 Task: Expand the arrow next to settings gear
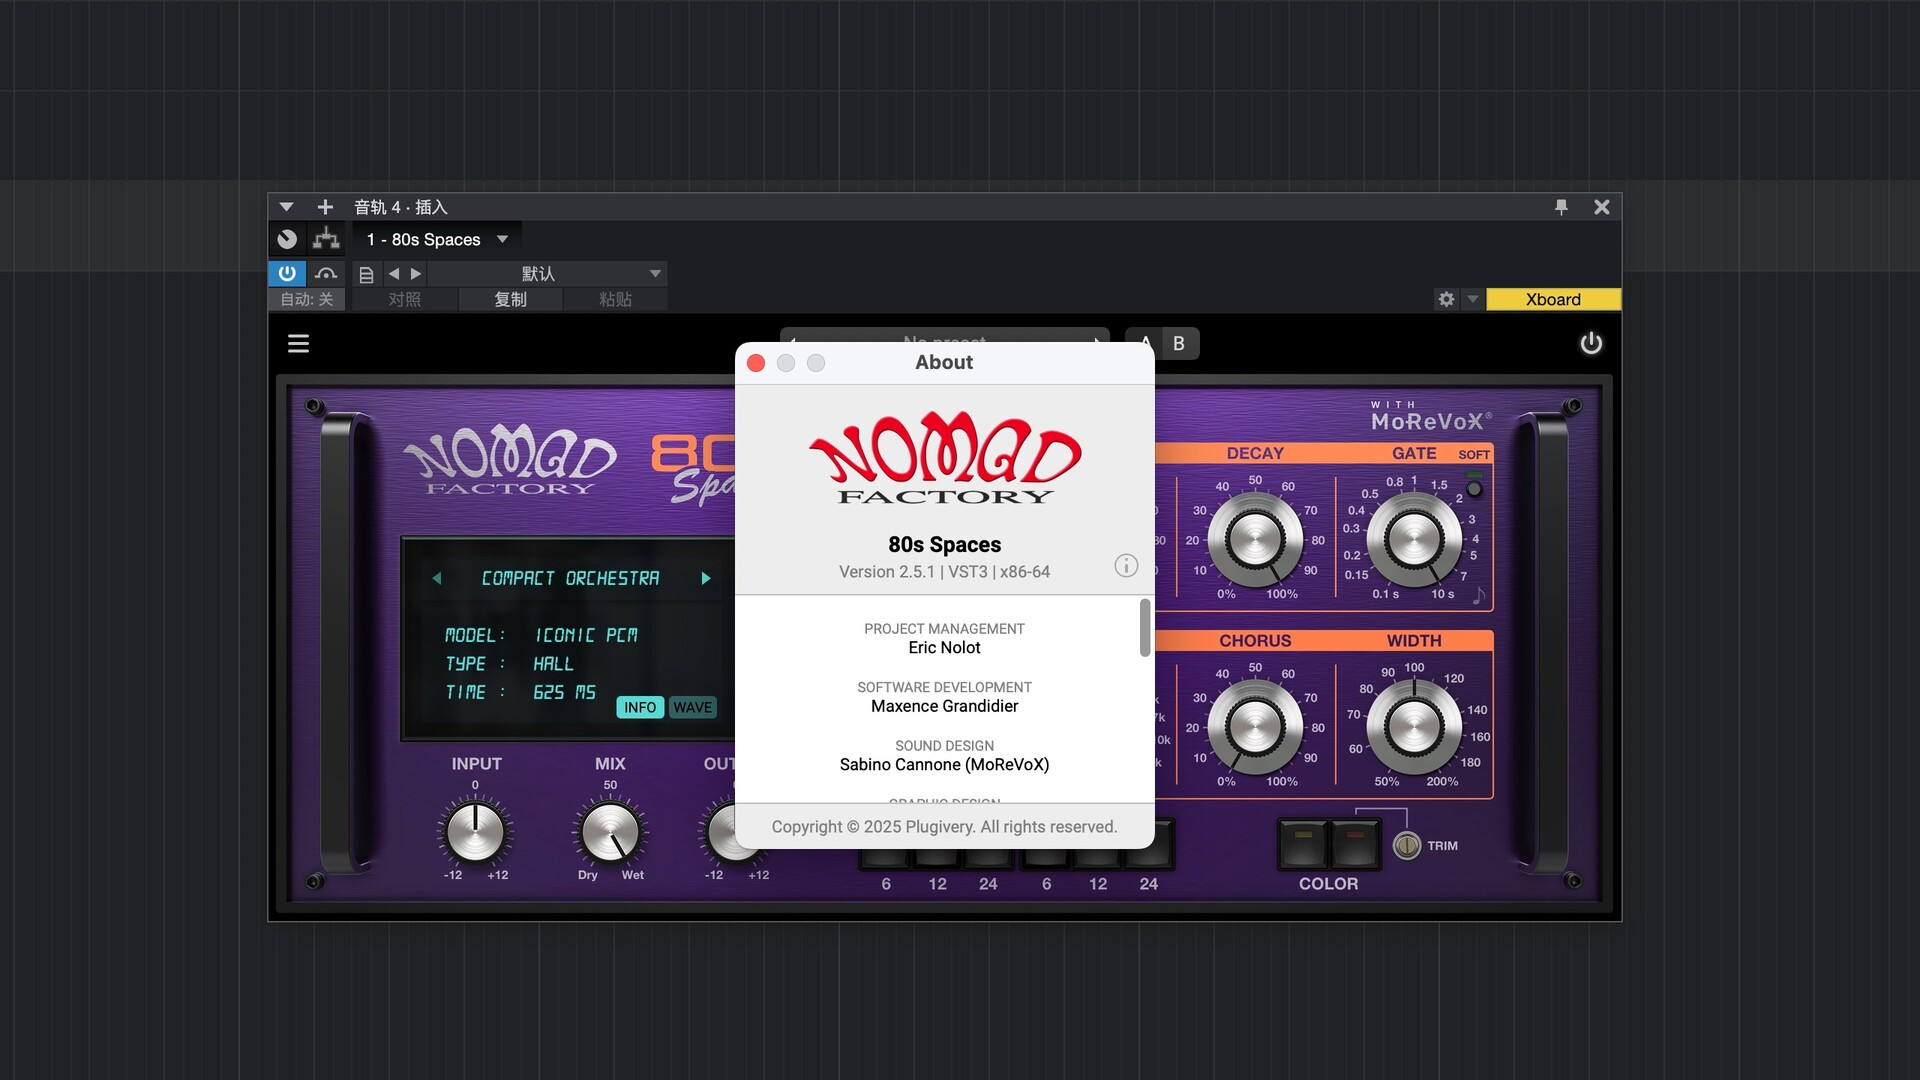[x=1472, y=299]
